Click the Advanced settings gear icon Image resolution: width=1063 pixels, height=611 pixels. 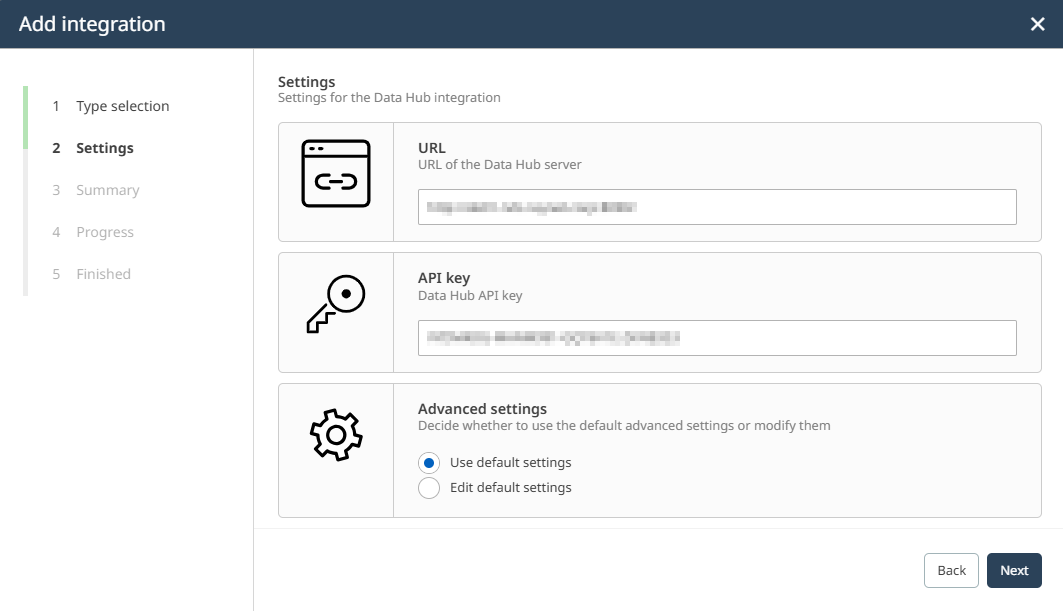pyautogui.click(x=336, y=435)
